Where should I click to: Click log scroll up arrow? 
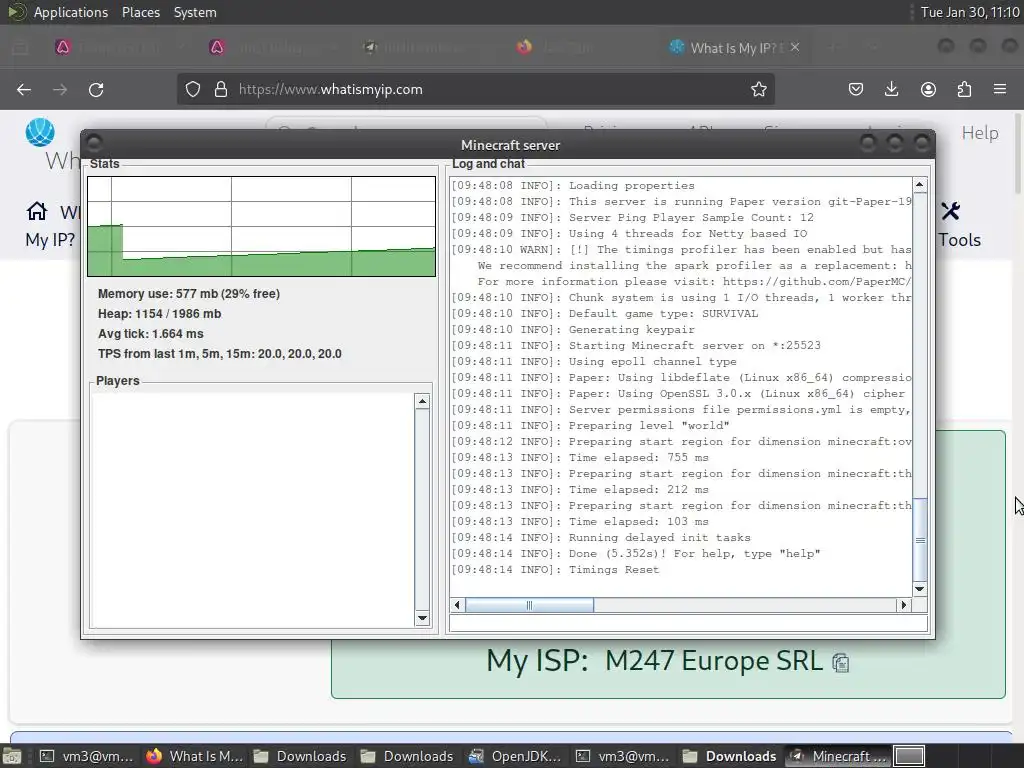pos(920,185)
